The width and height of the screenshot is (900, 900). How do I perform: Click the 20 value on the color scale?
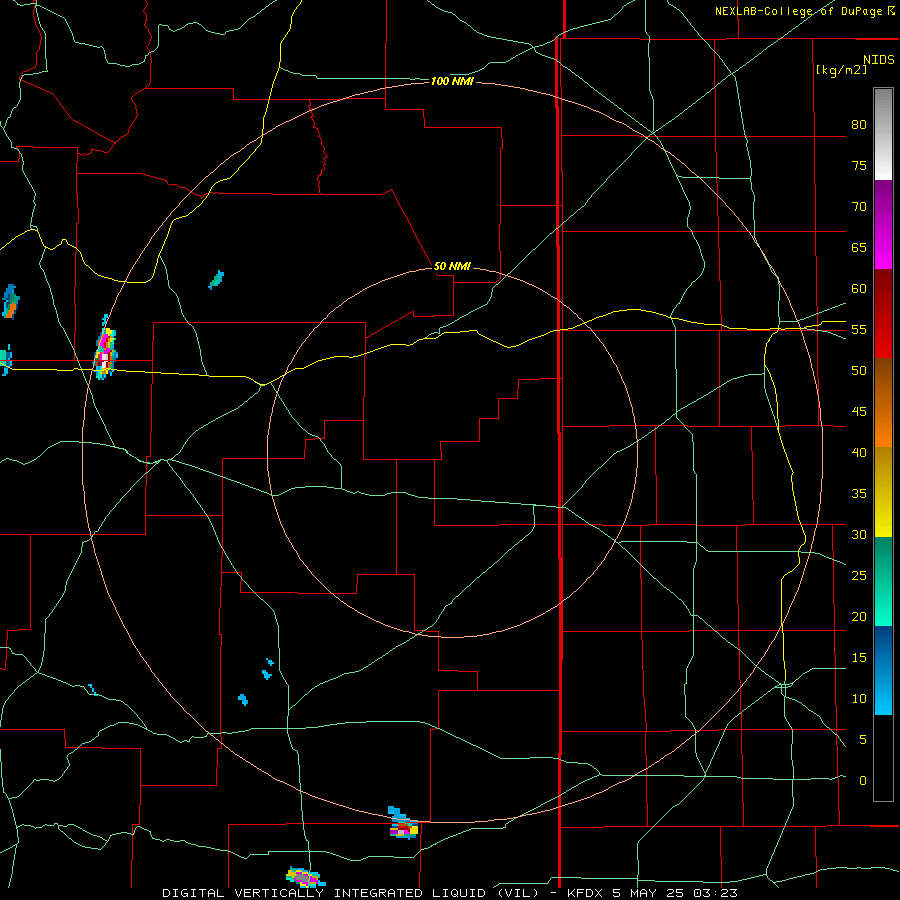pyautogui.click(x=859, y=616)
